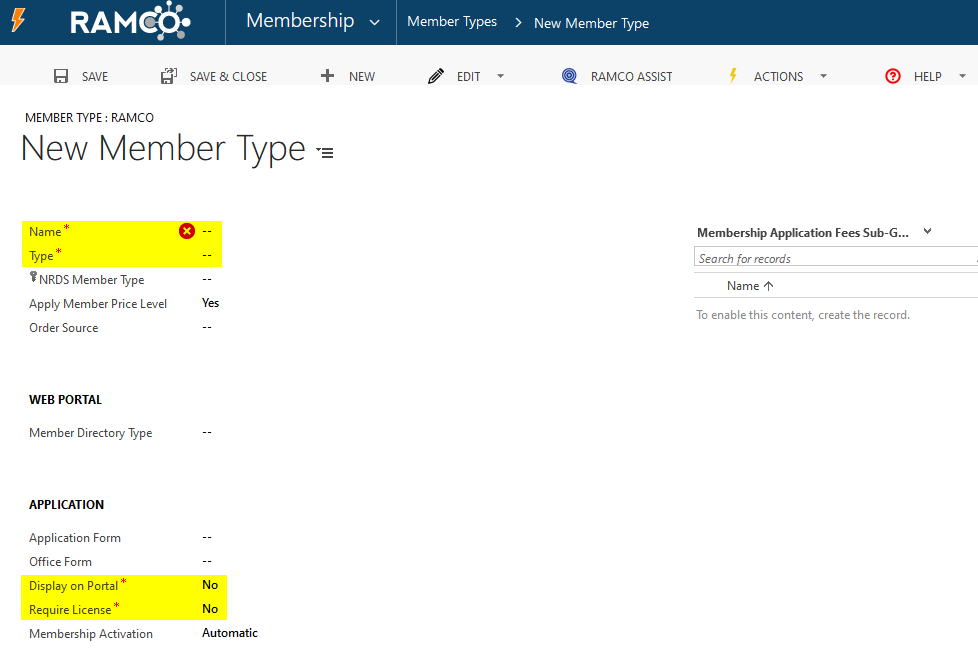The image size is (978, 672).
Task: Toggle Apply Member Price Level Yes value
Action: [210, 303]
